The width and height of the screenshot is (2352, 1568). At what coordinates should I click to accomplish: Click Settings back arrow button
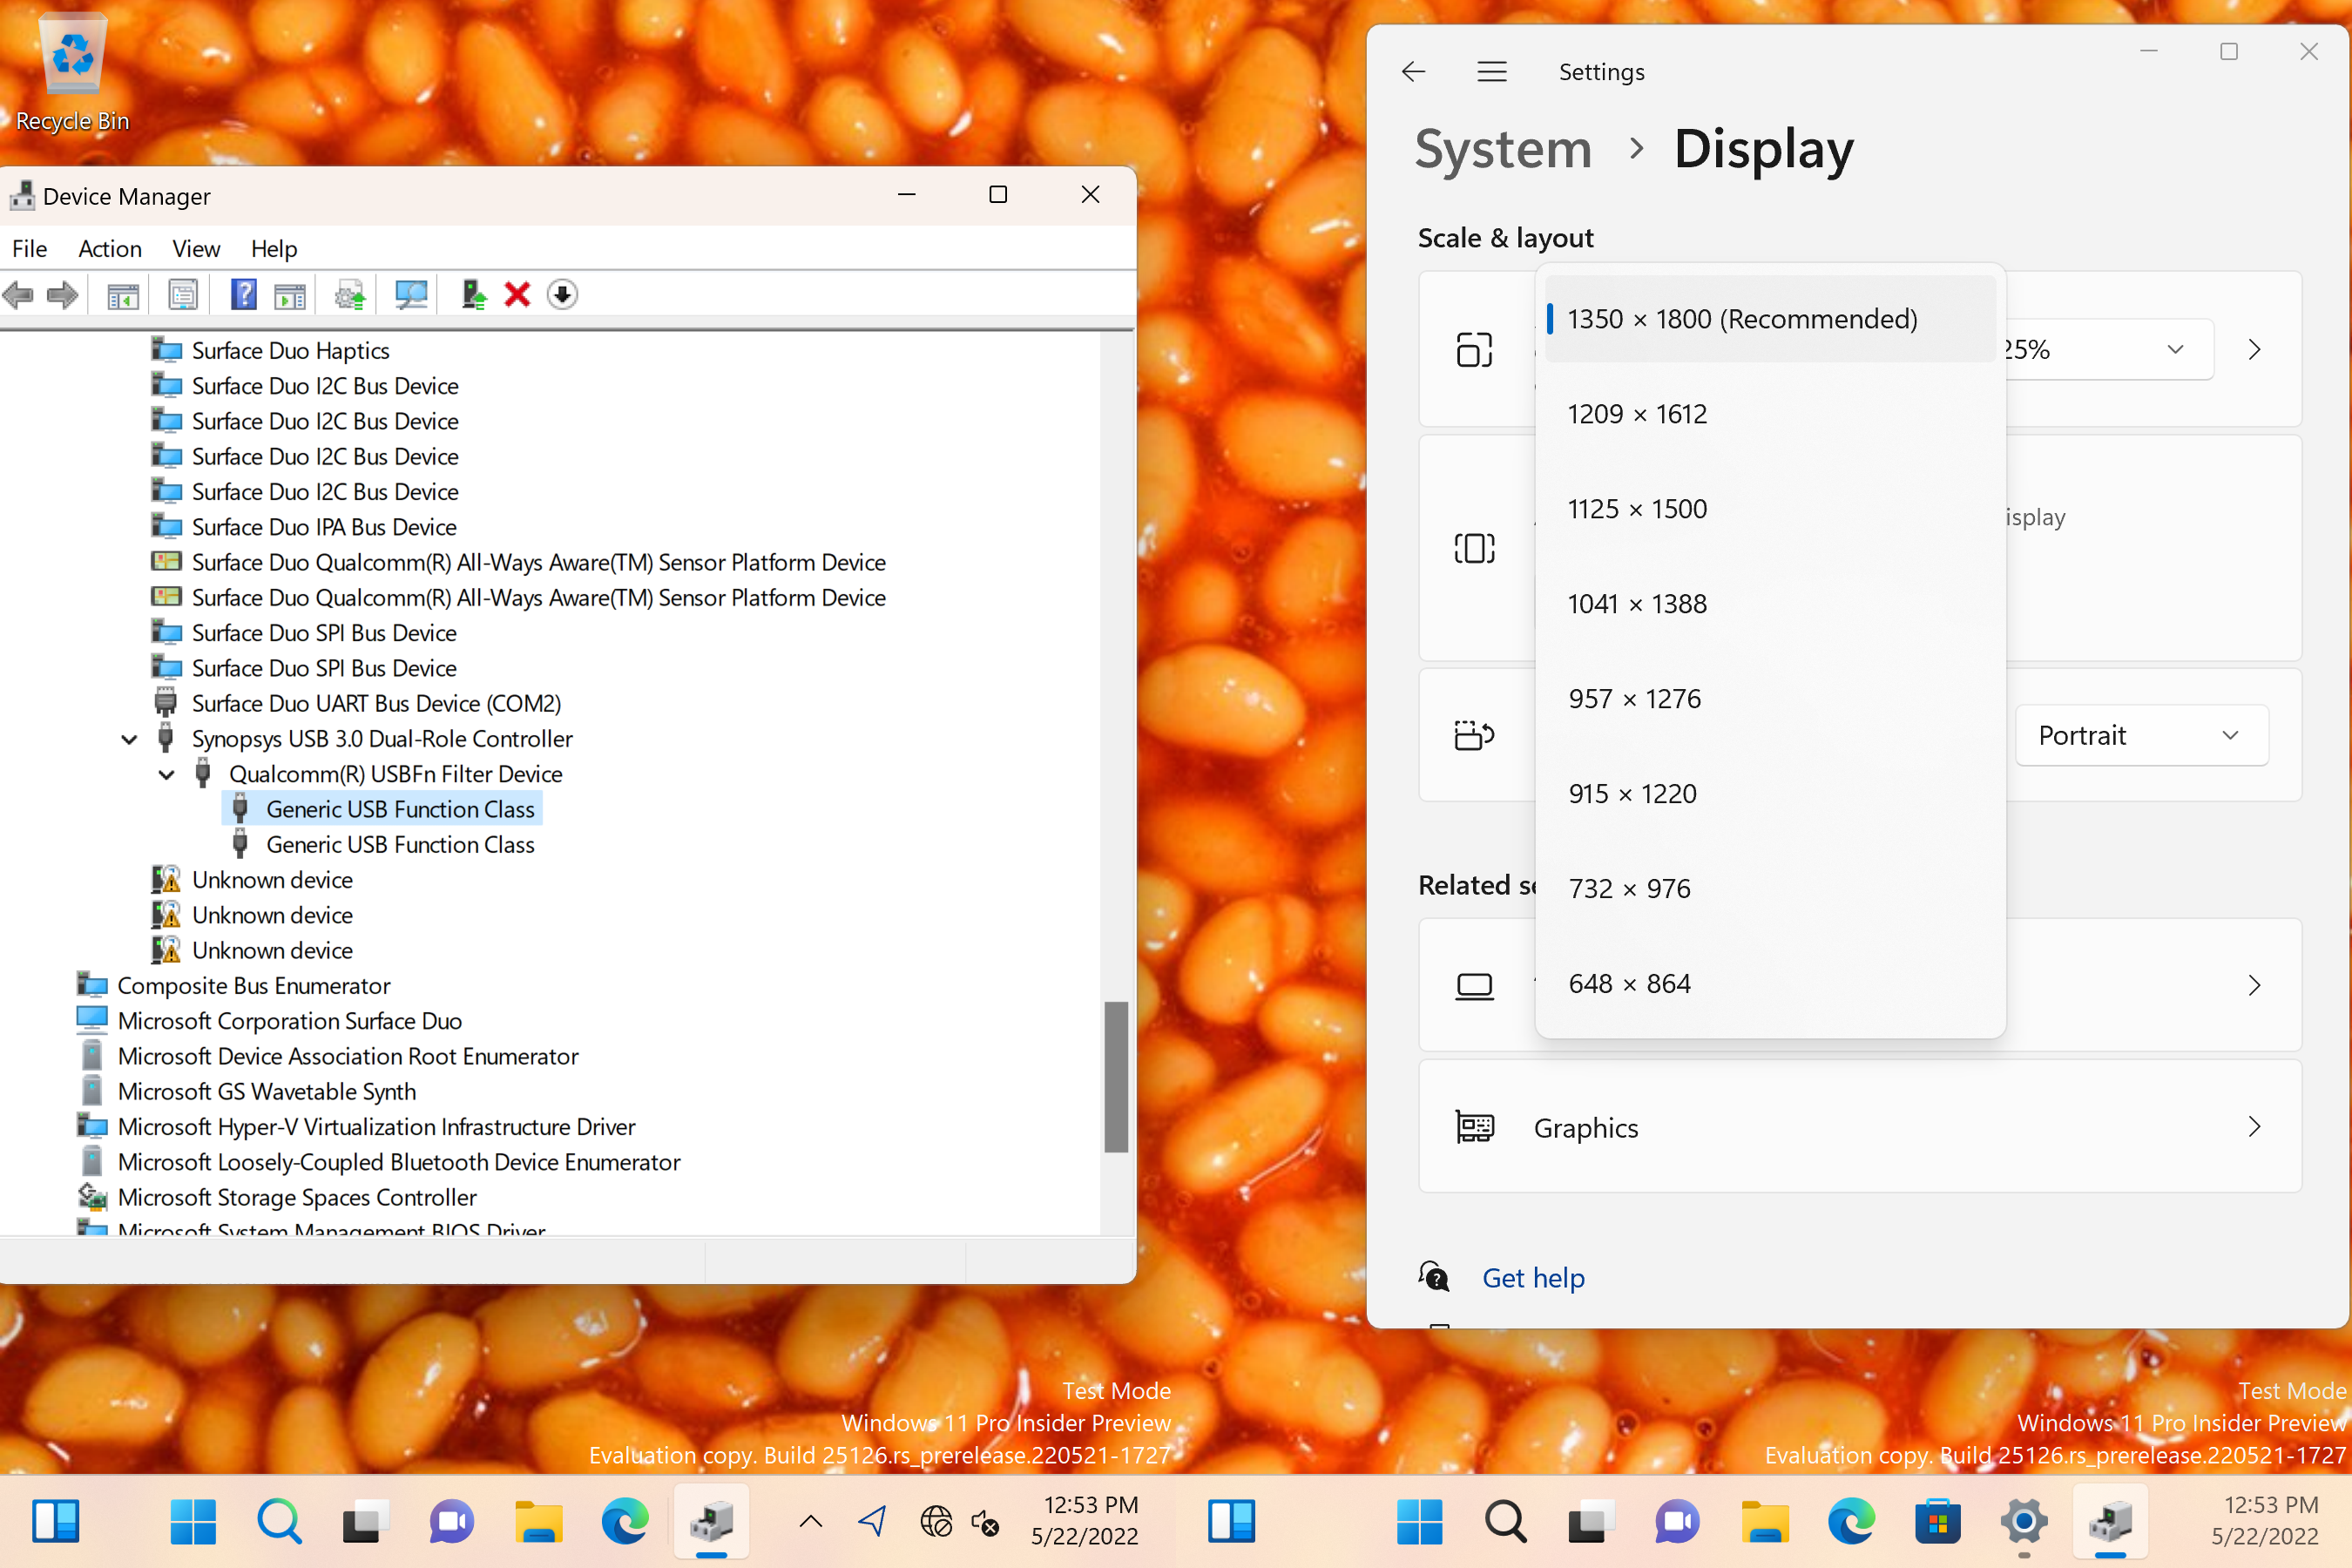pos(1413,72)
